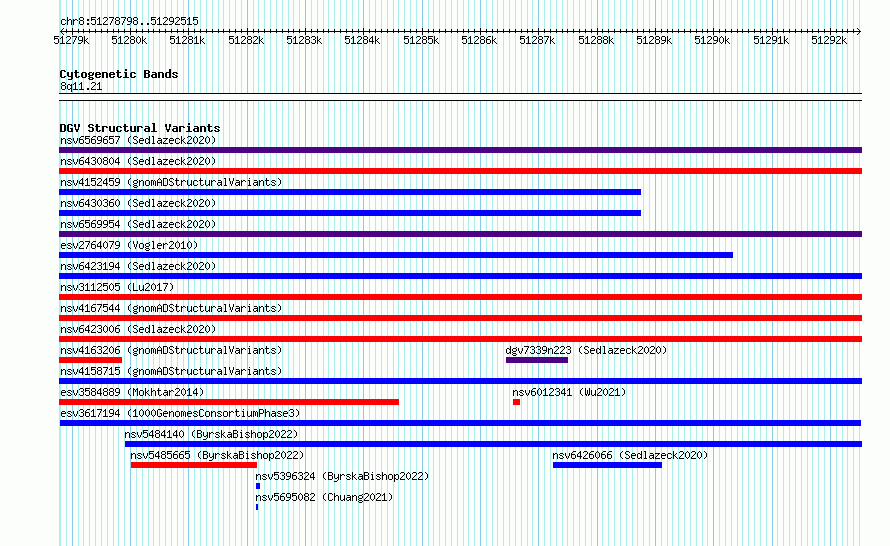
Task: Click nsv4152459 (gnomADStructuralVariants) label
Action: 171,182
